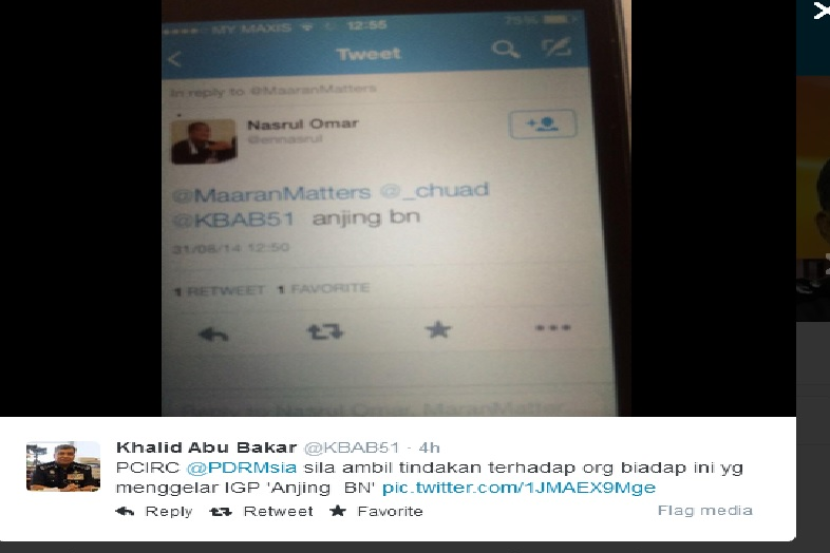The height and width of the screenshot is (553, 830).
Task: Close the media viewer with the X
Action: coord(822,10)
